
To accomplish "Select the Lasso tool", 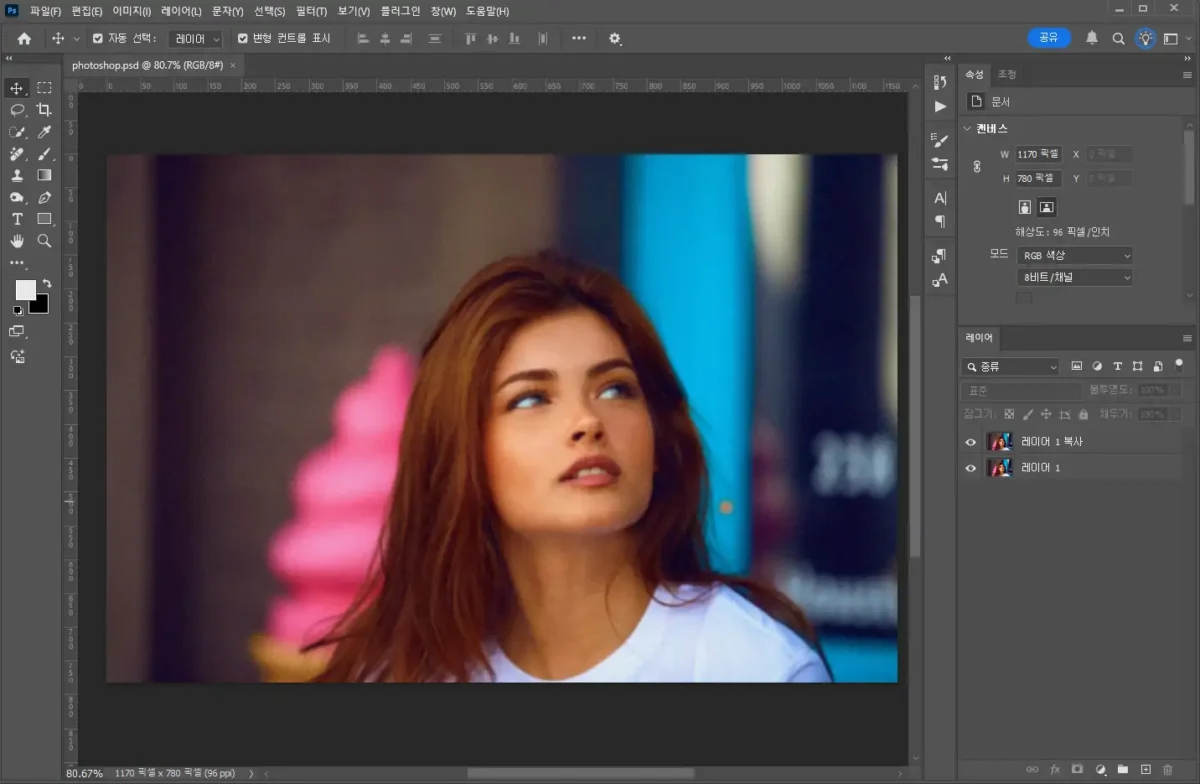I will pyautogui.click(x=19, y=112).
